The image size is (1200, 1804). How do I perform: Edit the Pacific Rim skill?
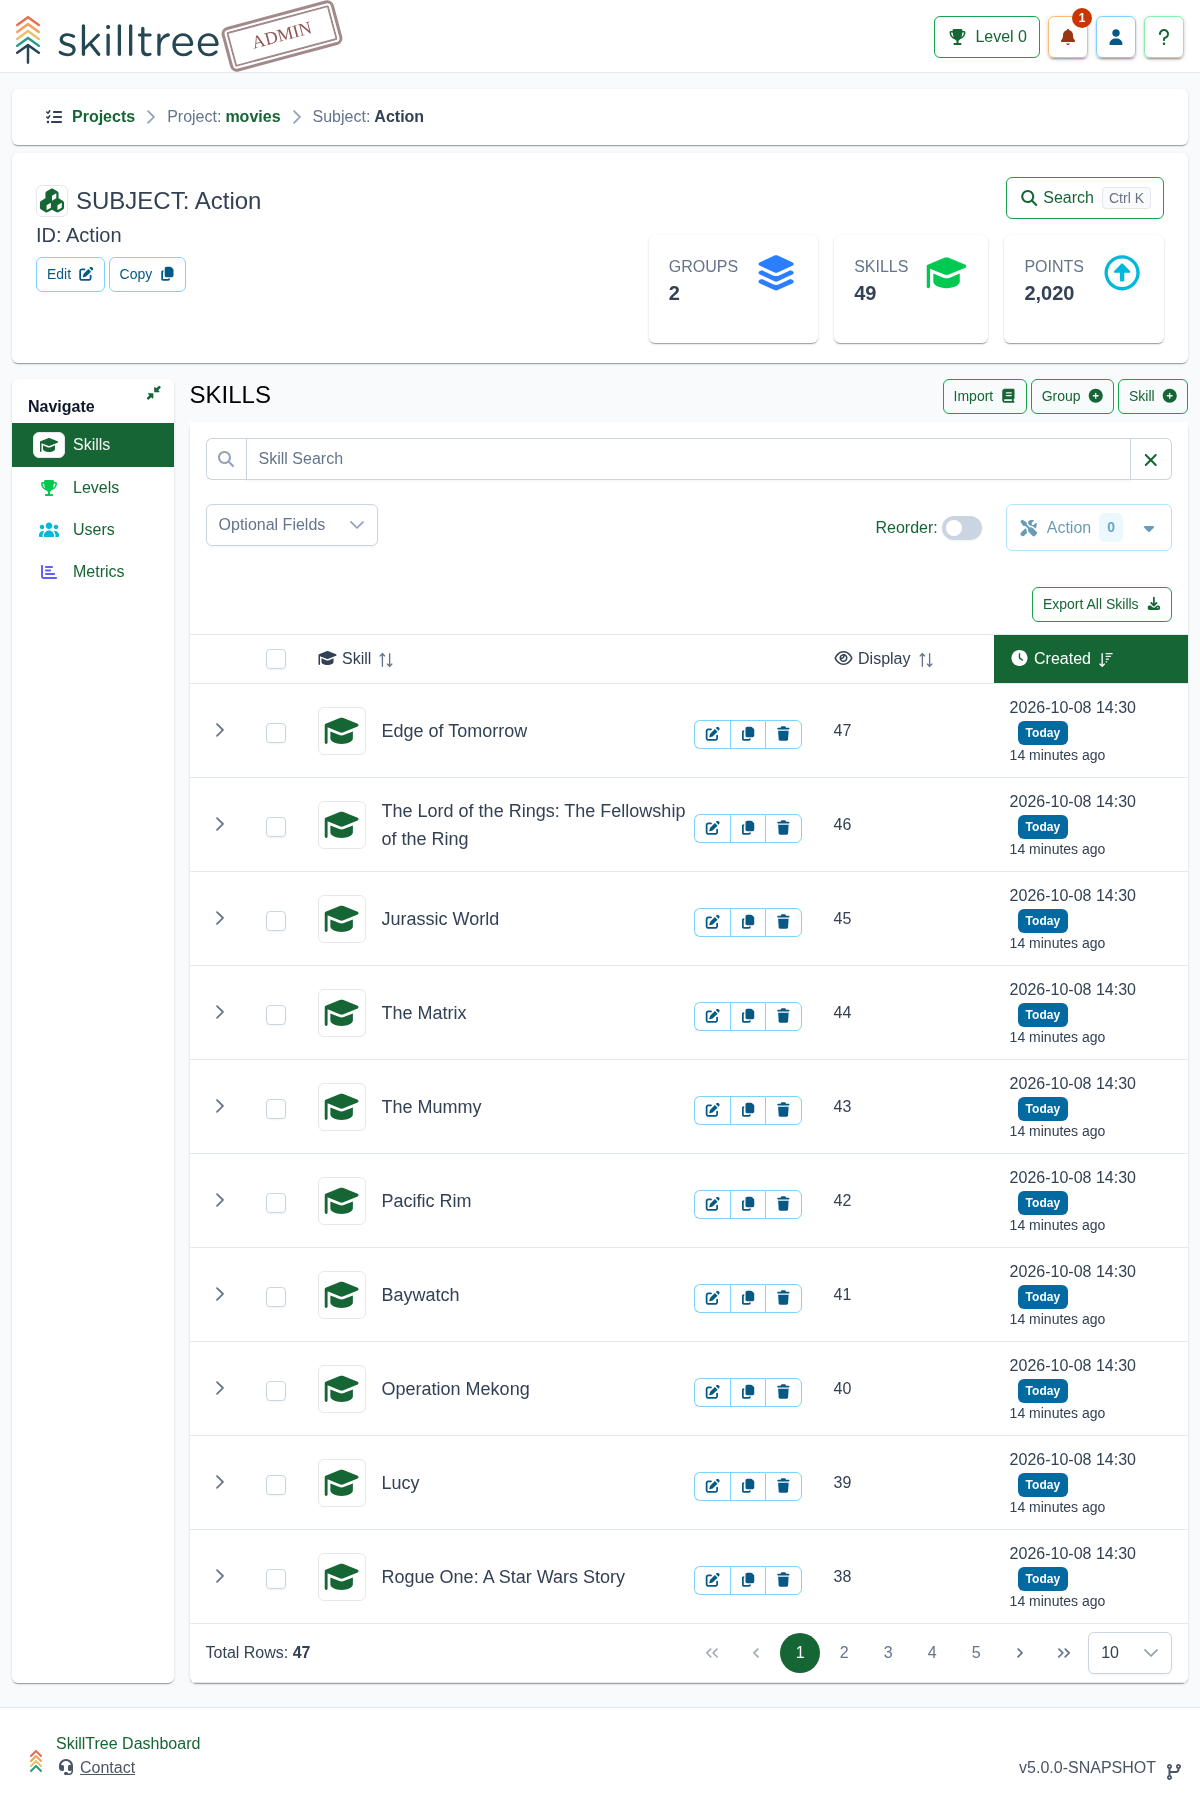712,1204
